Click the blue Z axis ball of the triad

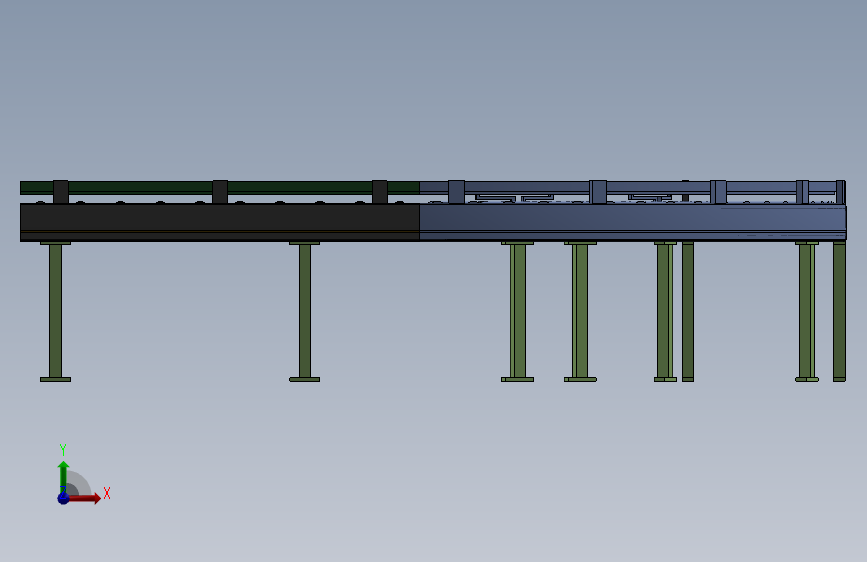point(63,498)
